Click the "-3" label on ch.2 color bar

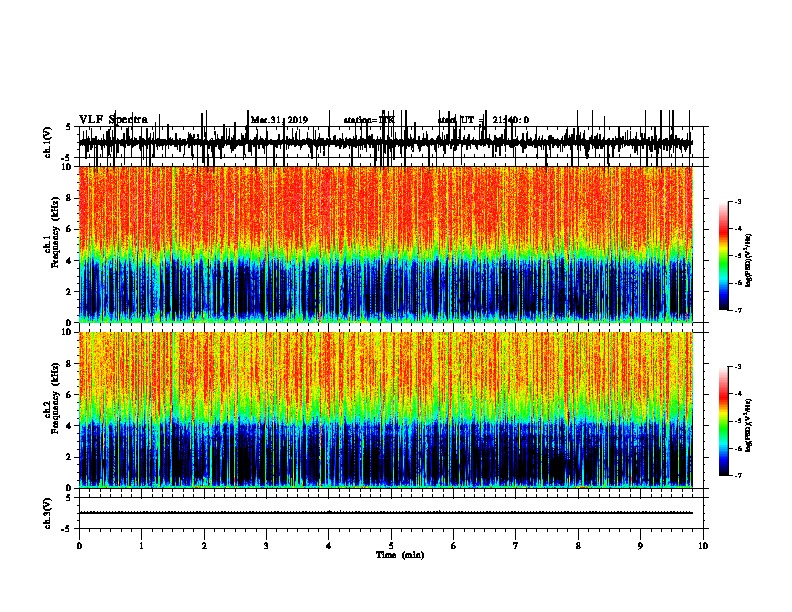pos(737,367)
